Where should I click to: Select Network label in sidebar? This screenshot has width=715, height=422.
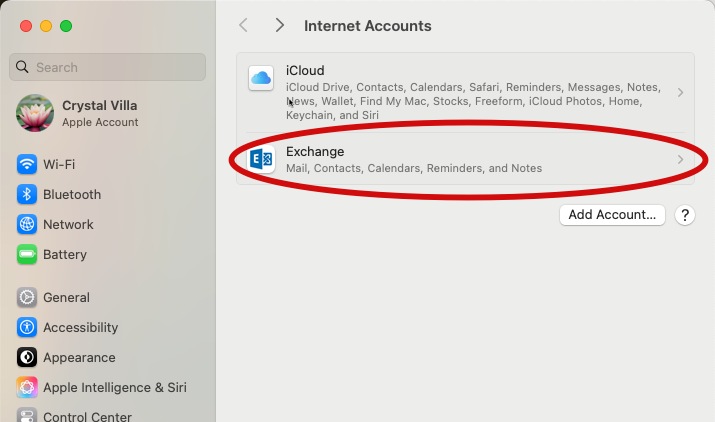pyautogui.click(x=68, y=224)
